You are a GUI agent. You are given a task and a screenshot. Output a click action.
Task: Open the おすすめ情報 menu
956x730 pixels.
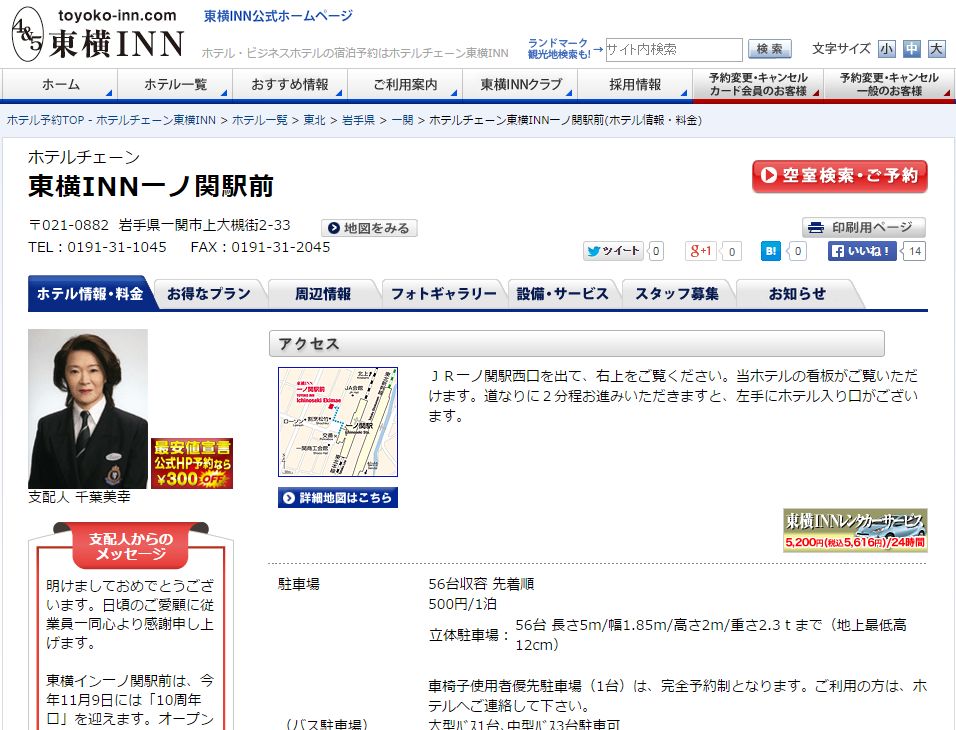click(290, 84)
